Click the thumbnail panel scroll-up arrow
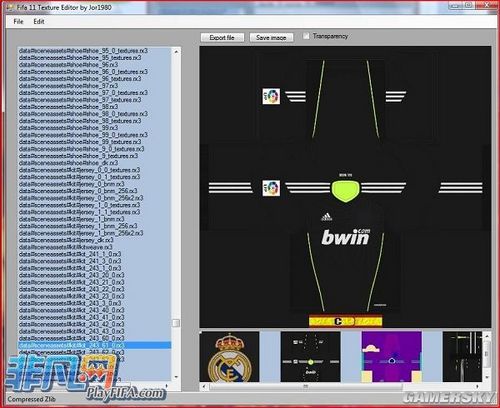The width and height of the screenshot is (500, 408). pyautogui.click(x=486, y=335)
